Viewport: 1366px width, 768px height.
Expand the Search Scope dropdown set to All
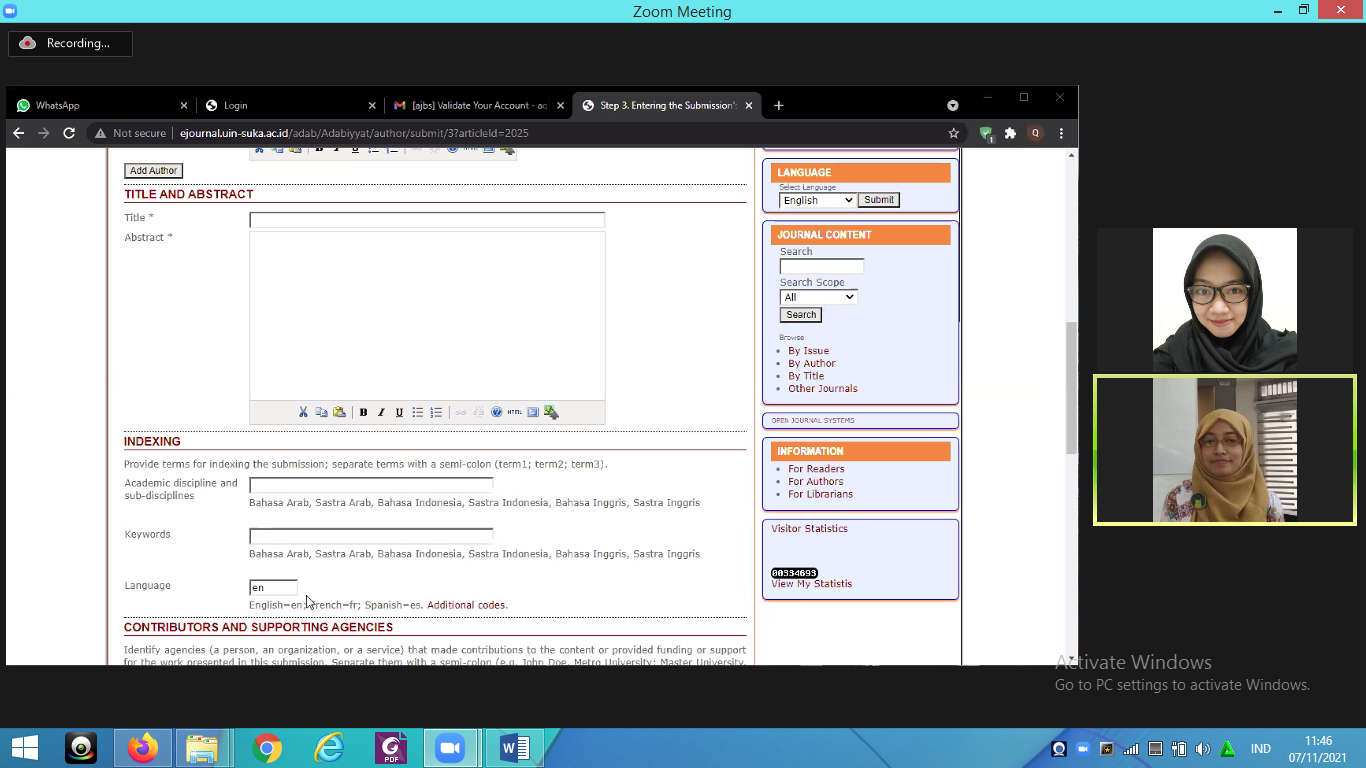[x=818, y=297]
